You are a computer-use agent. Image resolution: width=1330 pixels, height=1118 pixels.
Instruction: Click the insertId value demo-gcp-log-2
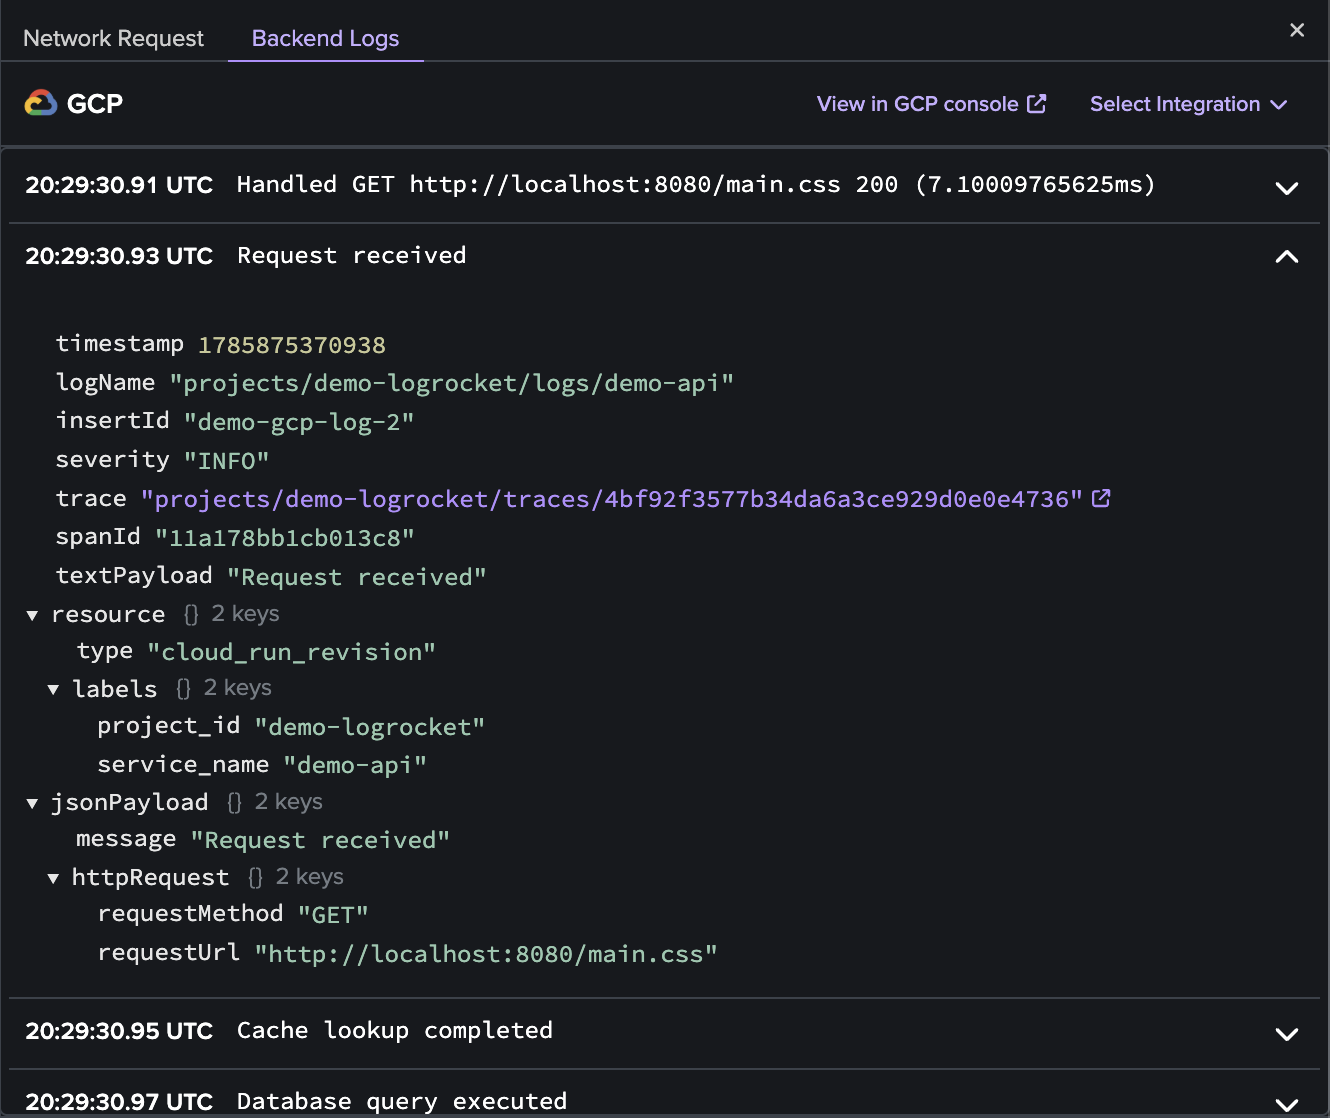pos(298,422)
